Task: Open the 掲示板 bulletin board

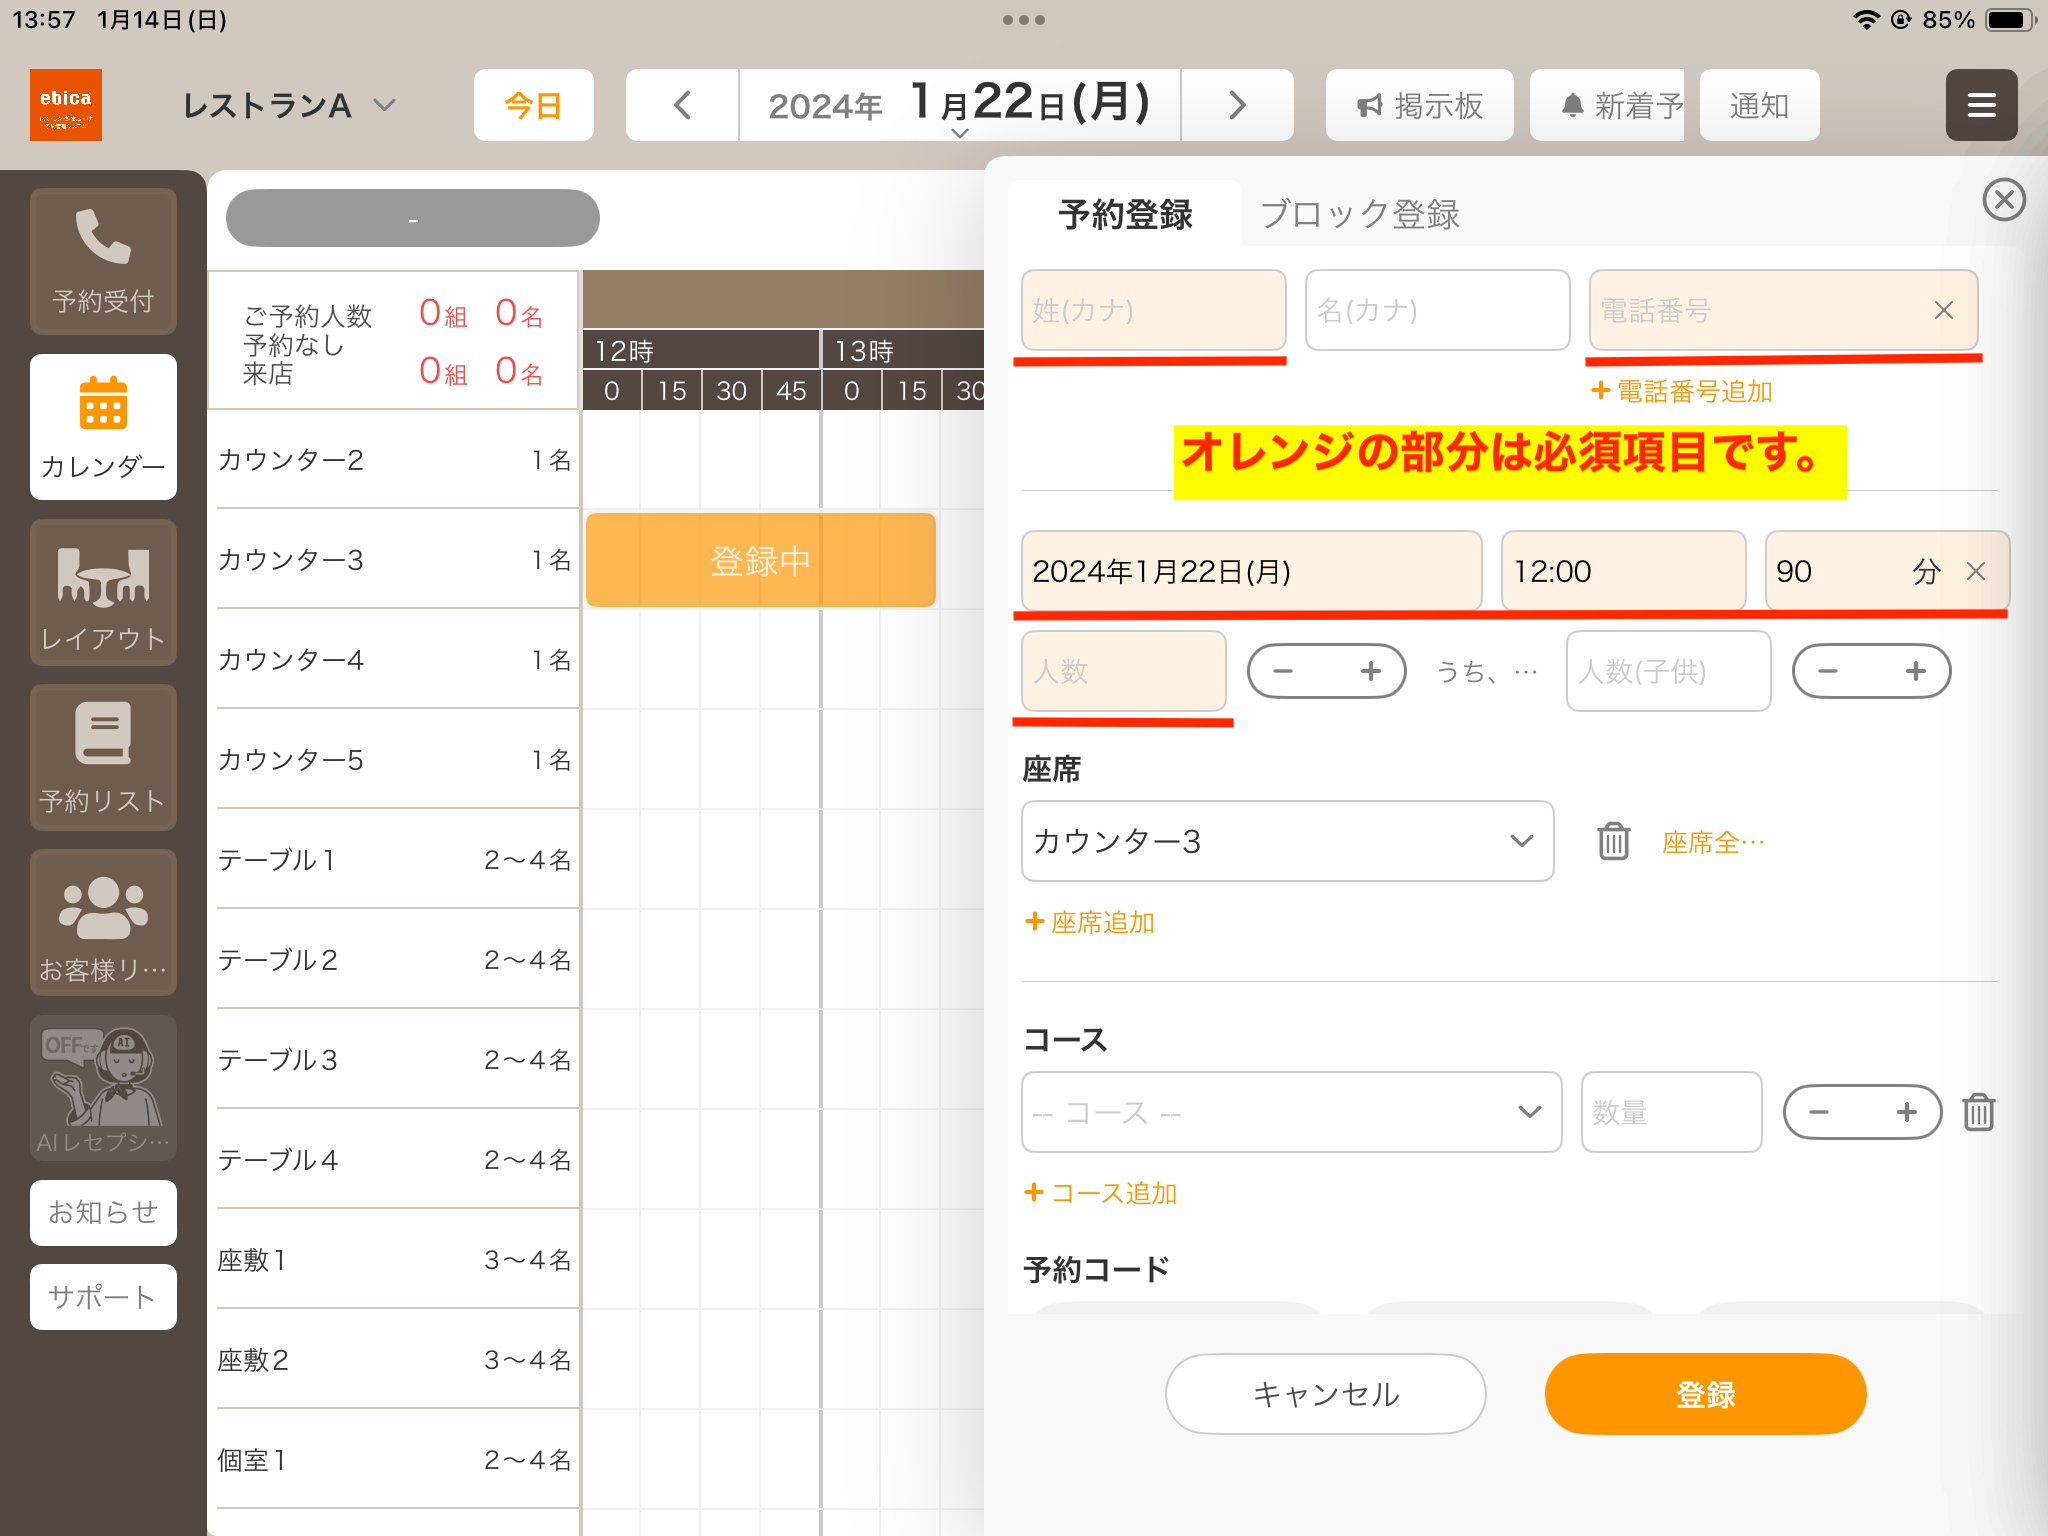Action: tap(1419, 105)
